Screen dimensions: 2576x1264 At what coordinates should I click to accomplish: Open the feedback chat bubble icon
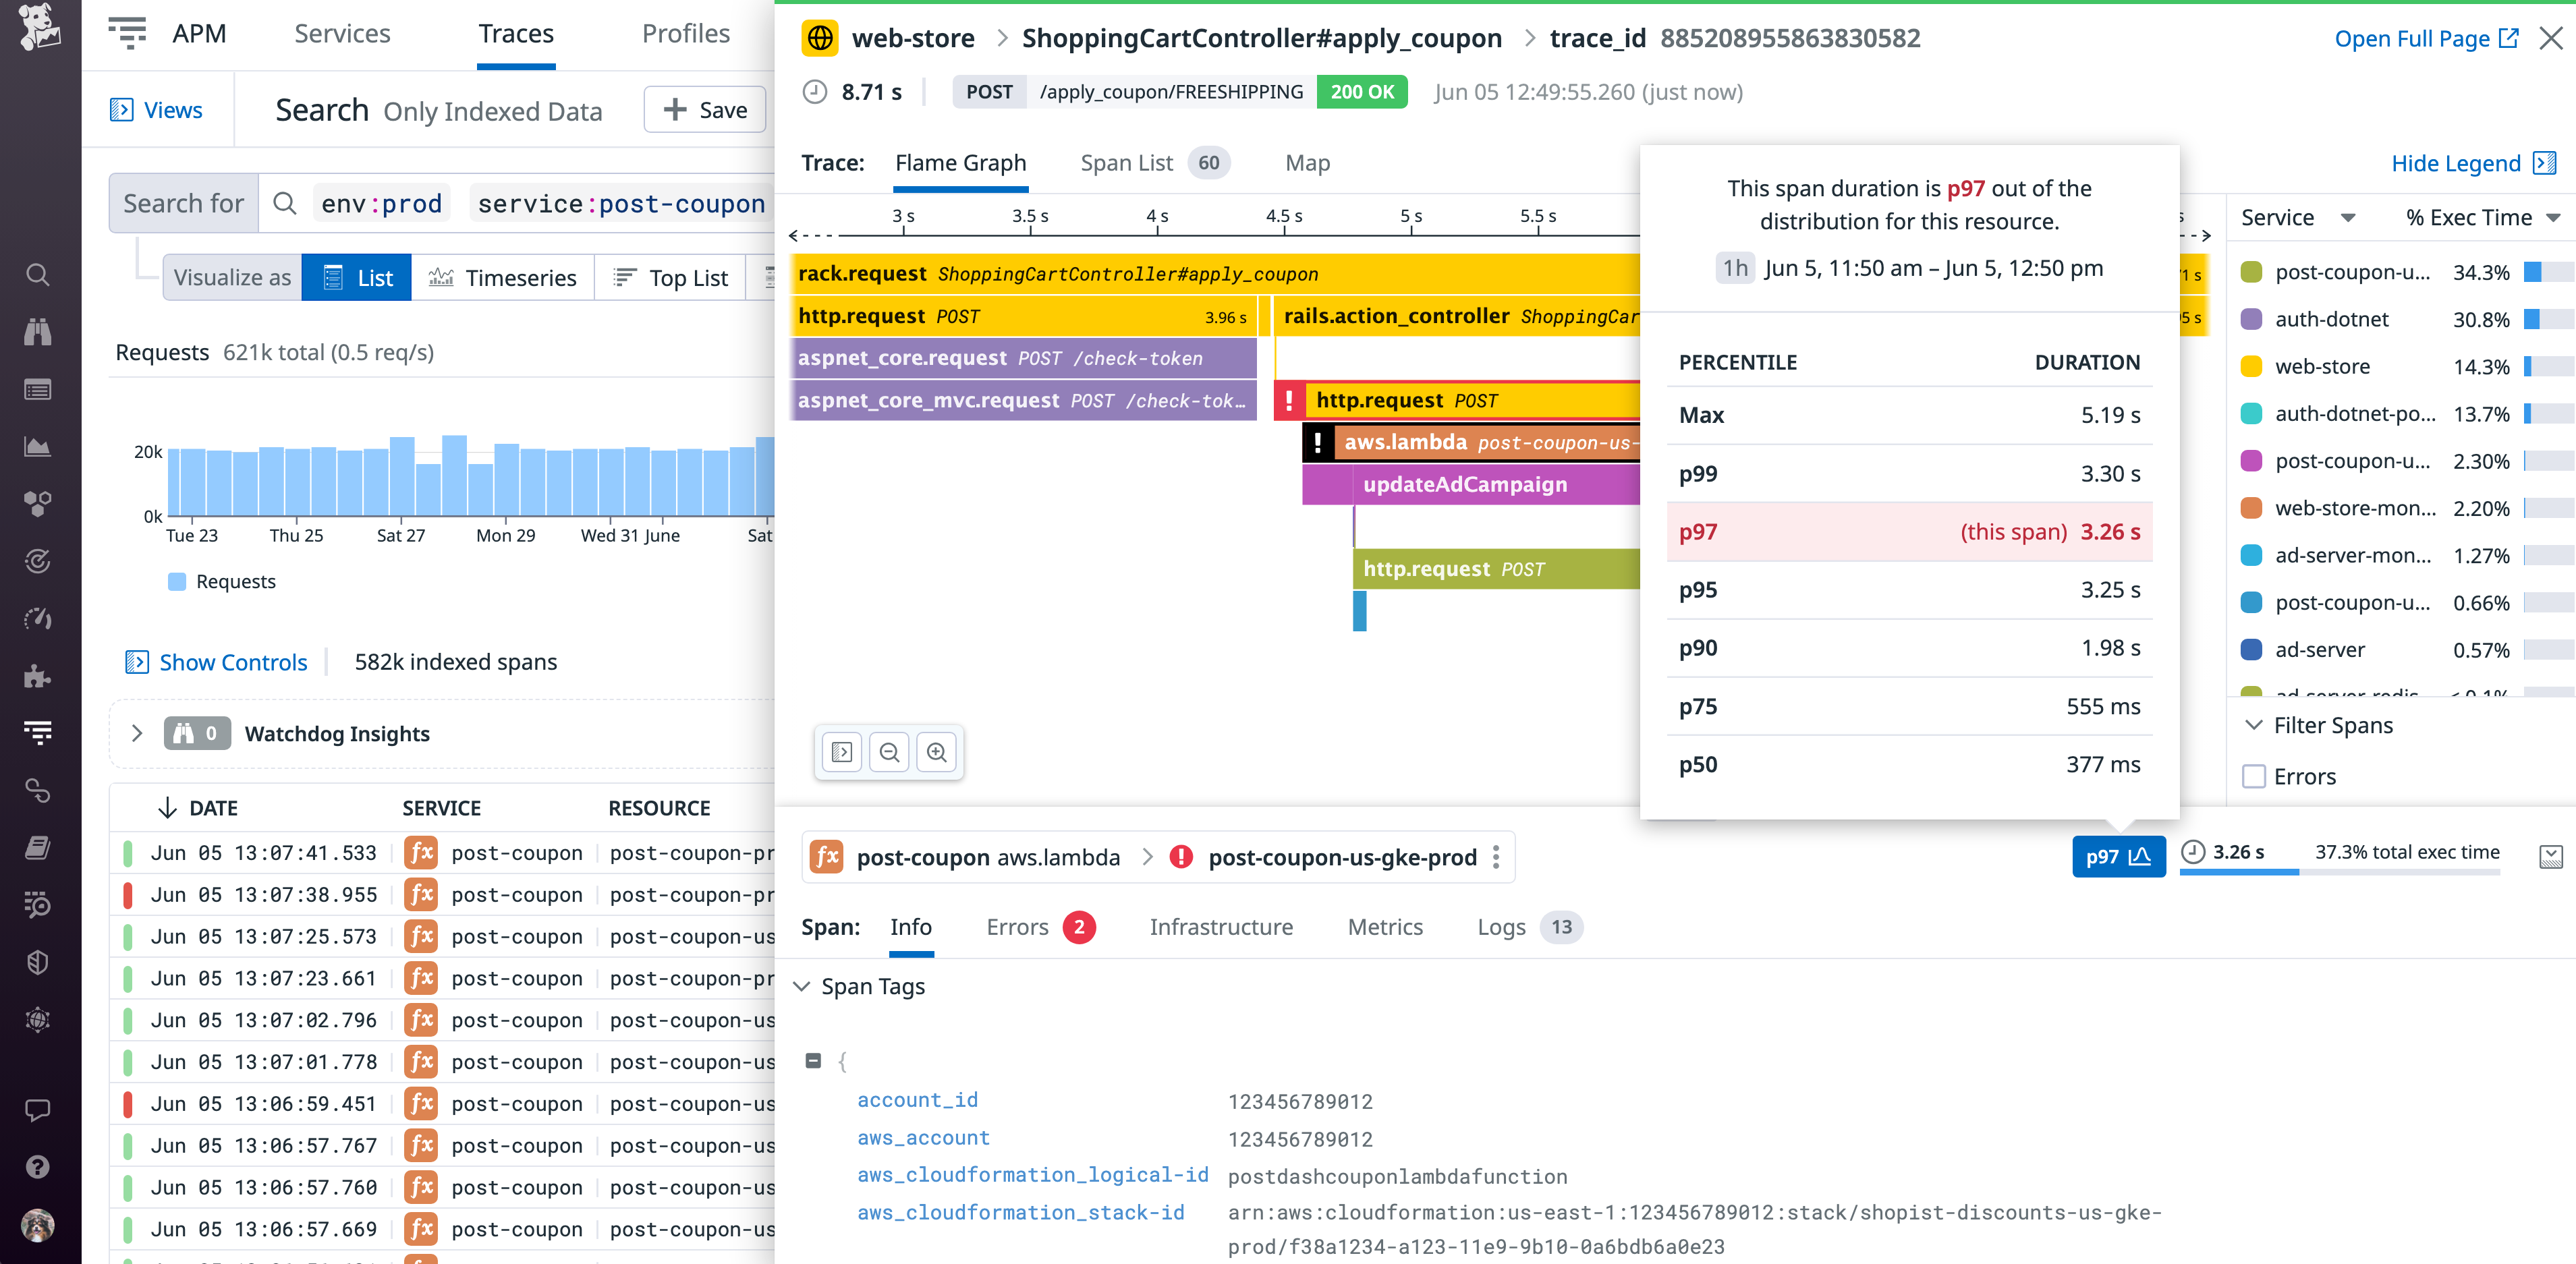coord(38,1110)
